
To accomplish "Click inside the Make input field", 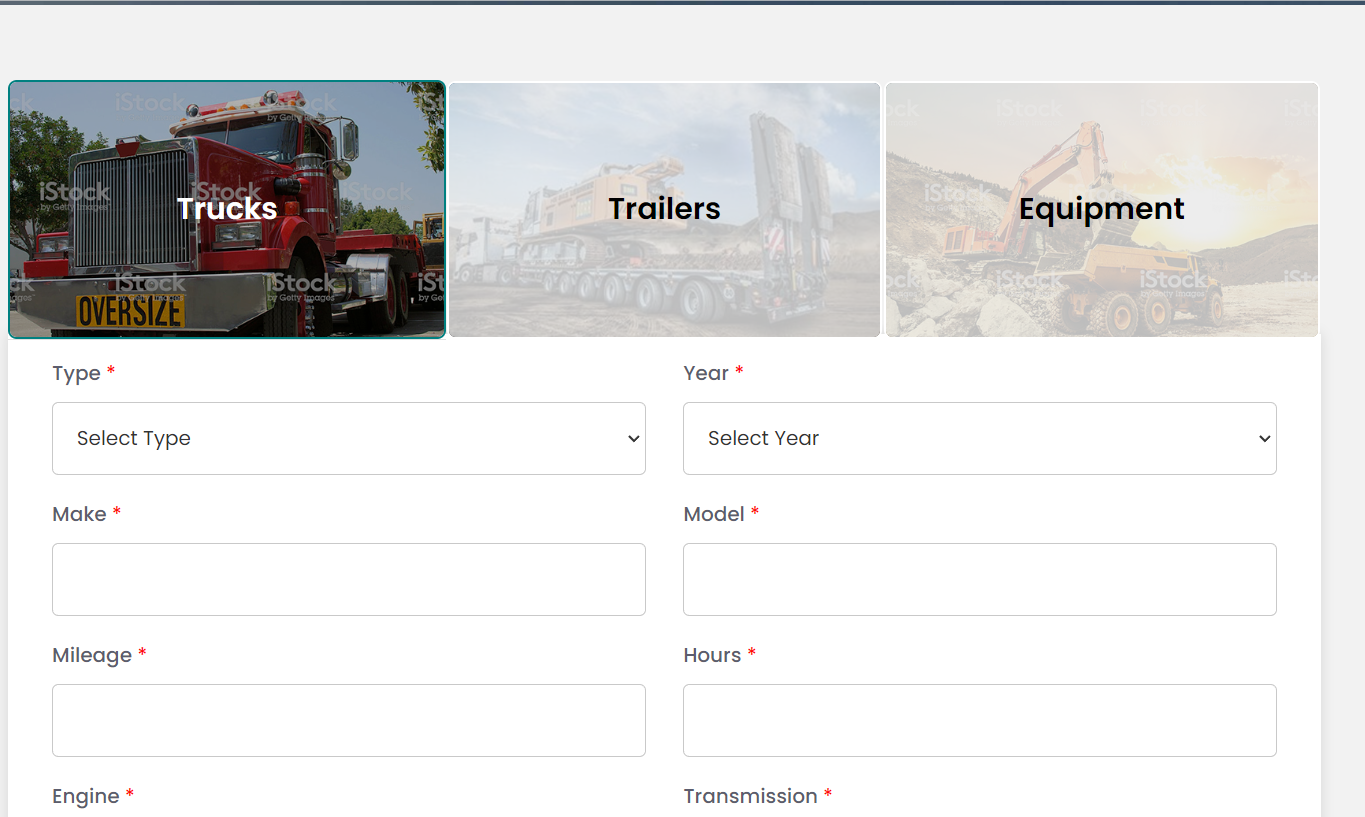I will [348, 579].
